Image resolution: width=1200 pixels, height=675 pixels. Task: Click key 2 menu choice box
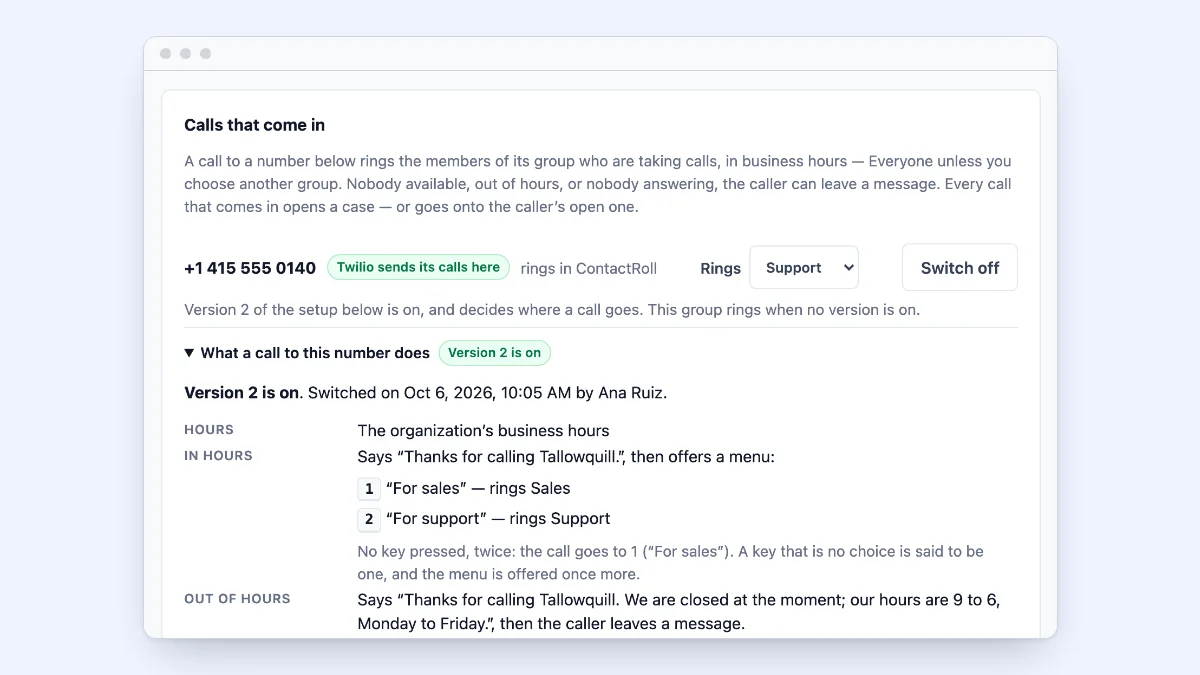[x=369, y=519]
